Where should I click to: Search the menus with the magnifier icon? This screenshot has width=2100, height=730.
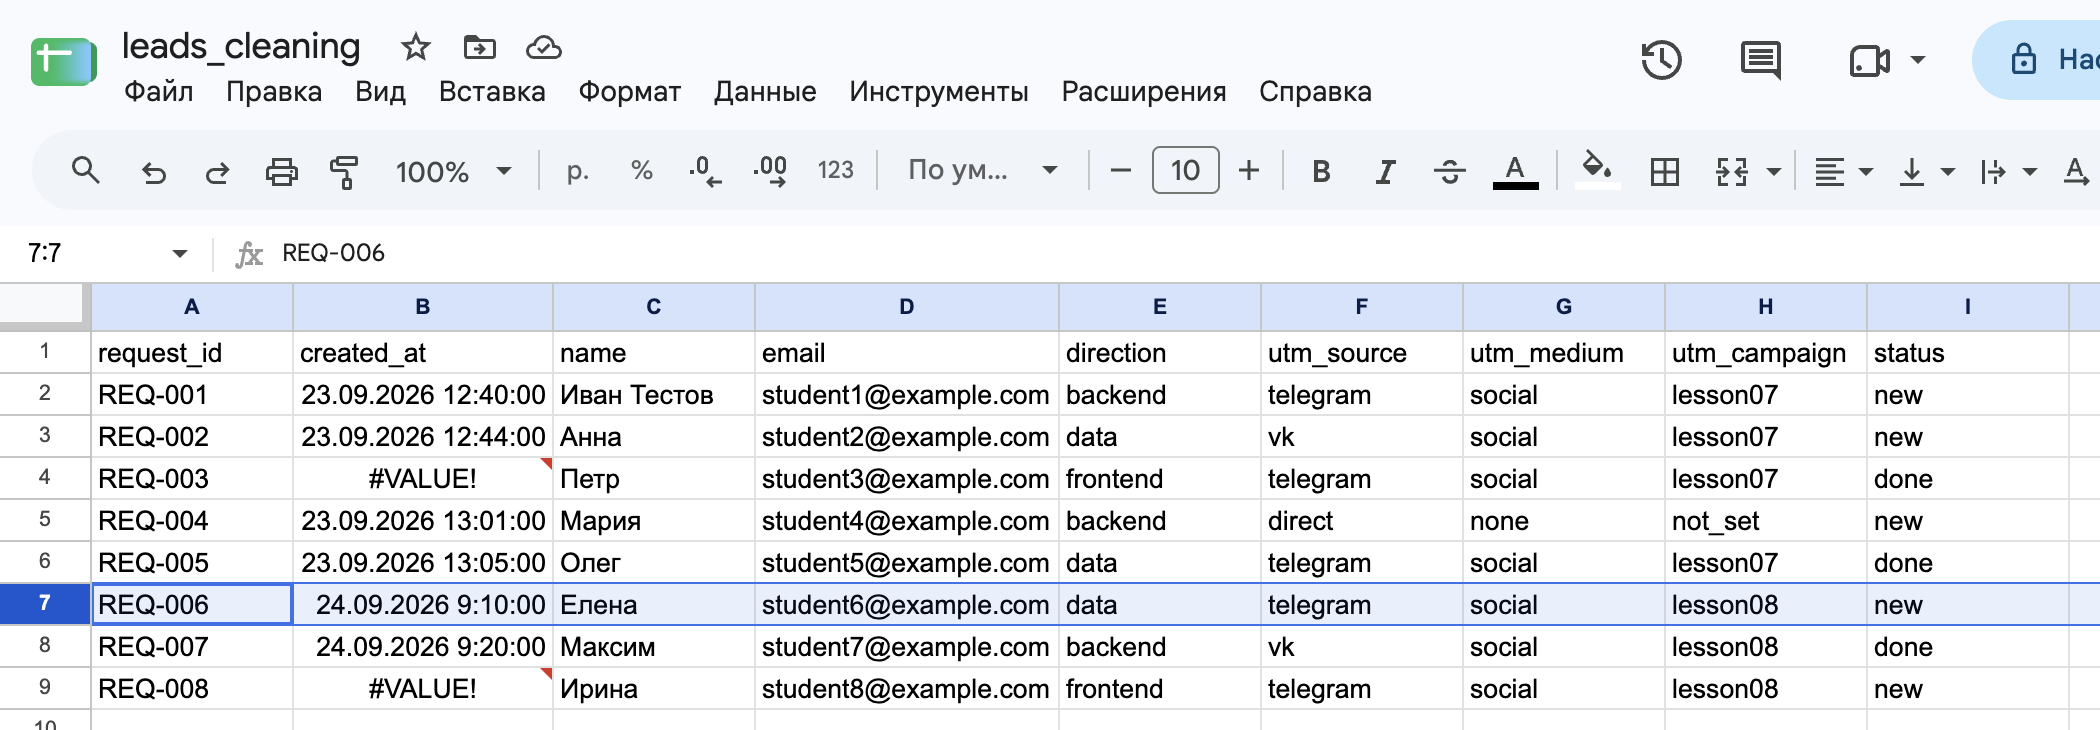[x=86, y=171]
